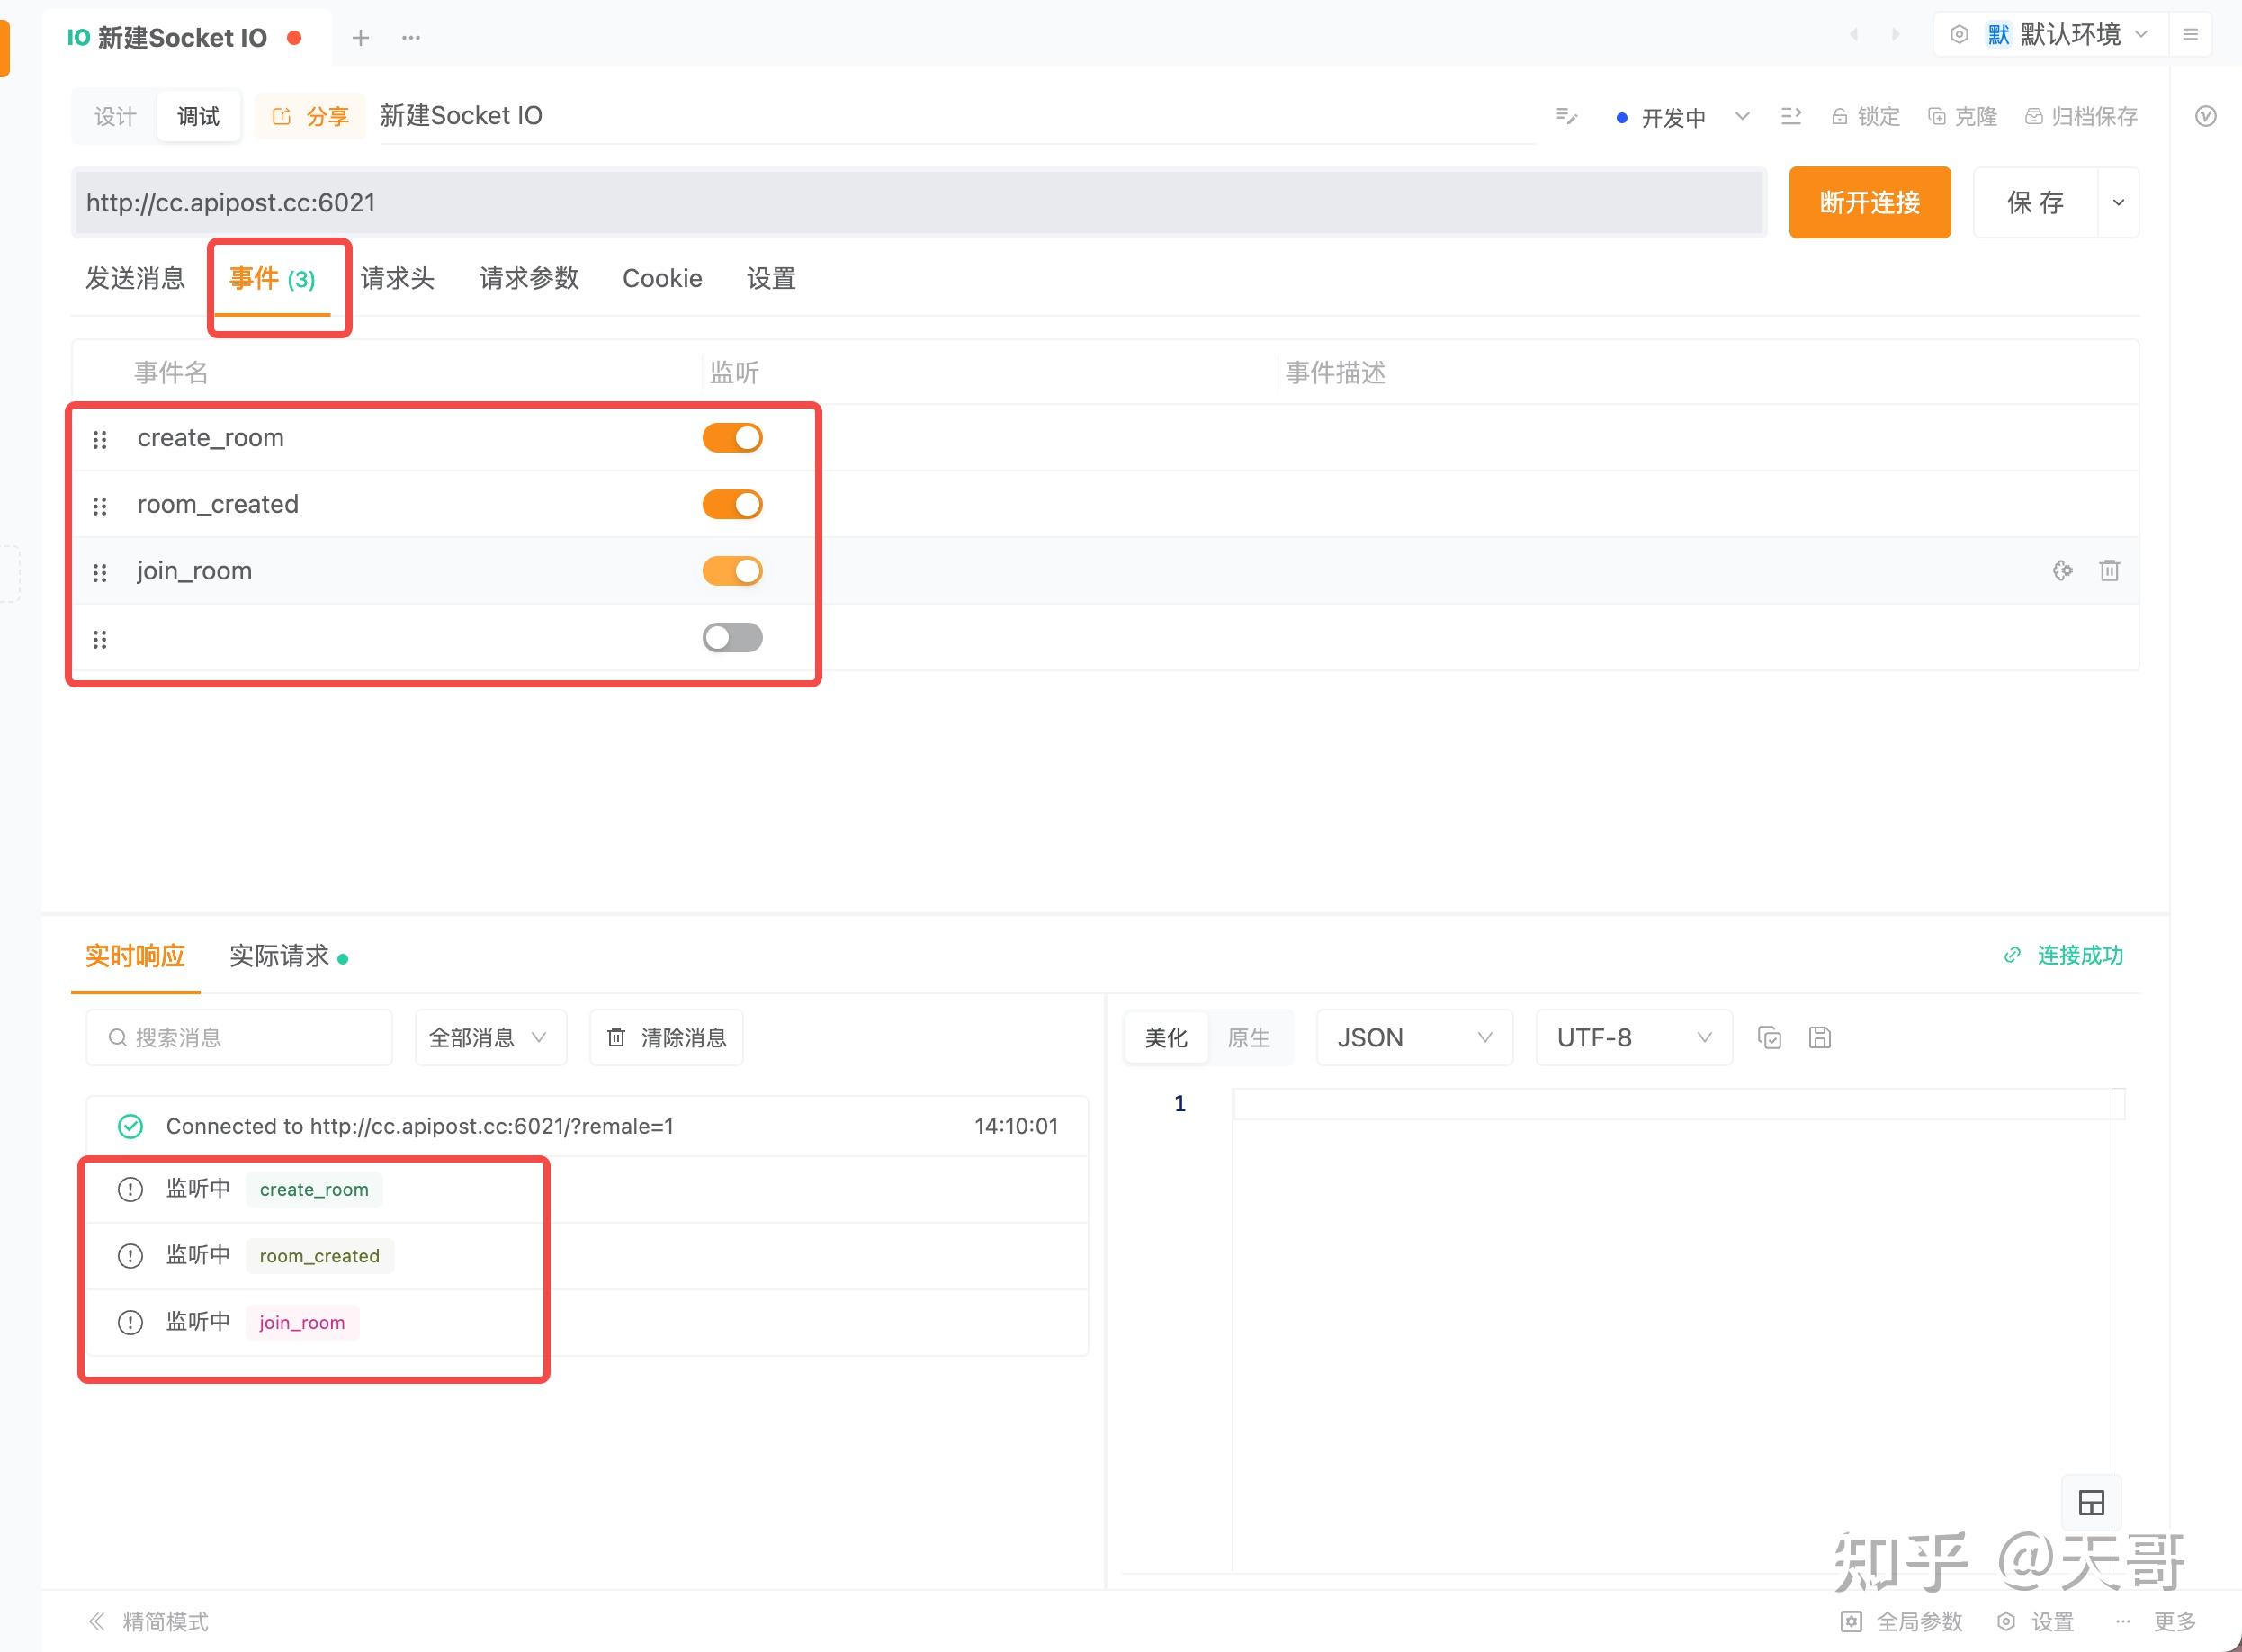Viewport: 2242px width, 1652px height.
Task: Open the 实际请求 response tab
Action: (280, 956)
